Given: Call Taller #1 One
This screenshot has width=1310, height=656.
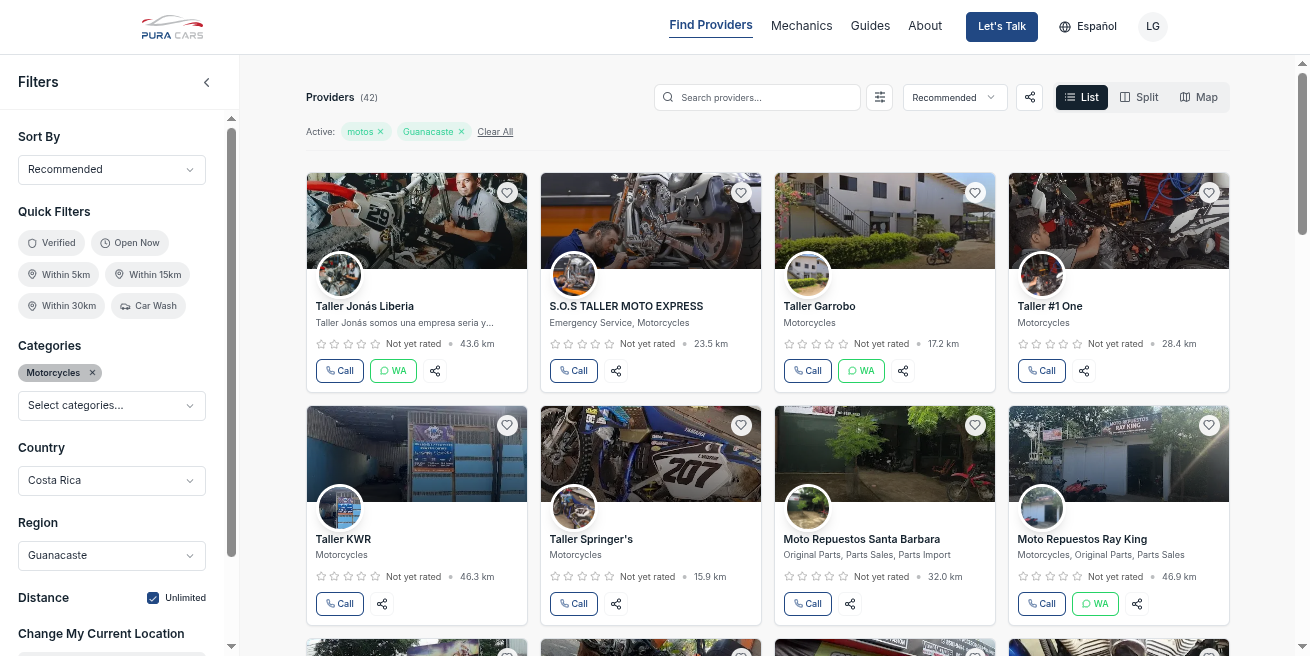Looking at the screenshot, I should click(x=1042, y=371).
